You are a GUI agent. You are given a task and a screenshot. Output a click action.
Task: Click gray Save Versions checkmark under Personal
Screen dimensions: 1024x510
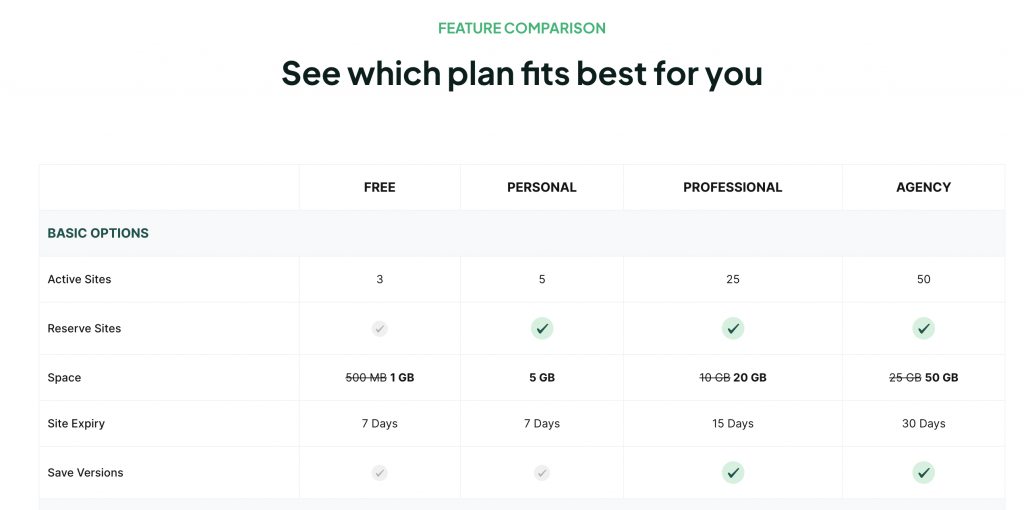[542, 472]
